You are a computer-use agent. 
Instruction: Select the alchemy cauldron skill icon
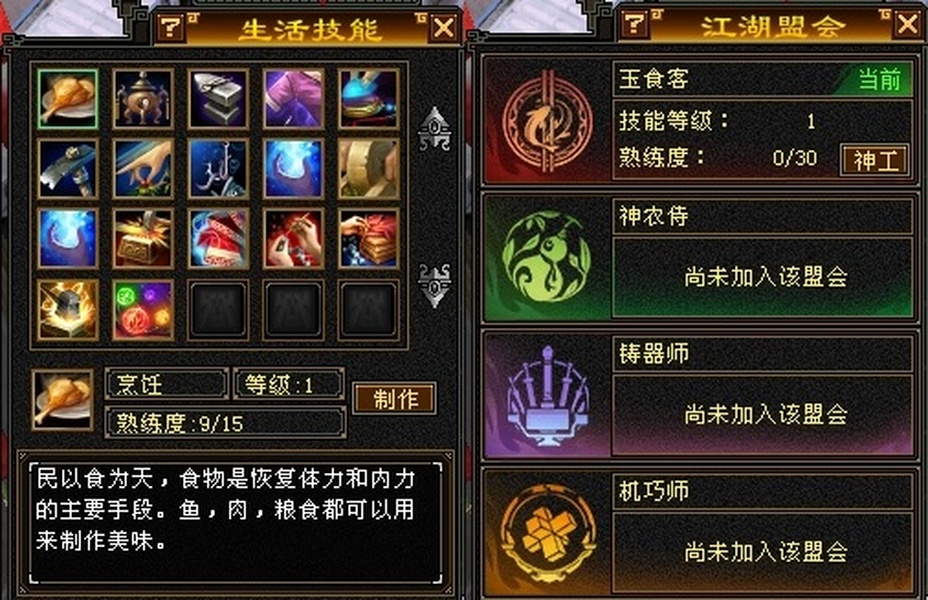pyautogui.click(x=143, y=99)
